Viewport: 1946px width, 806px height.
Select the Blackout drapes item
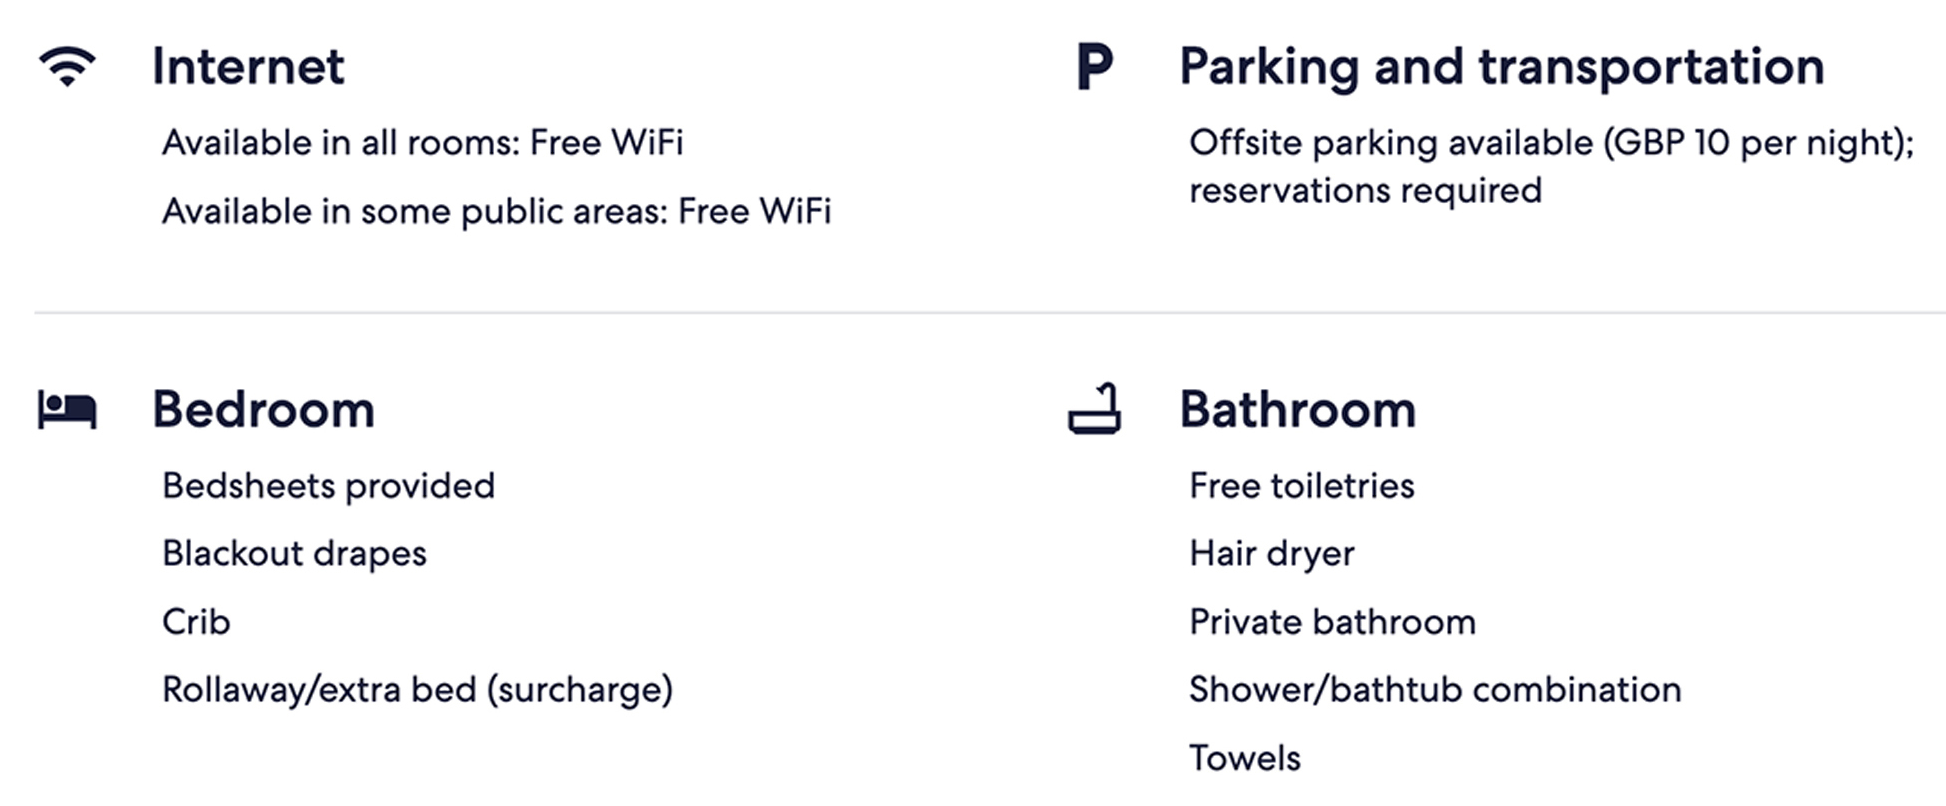295,554
